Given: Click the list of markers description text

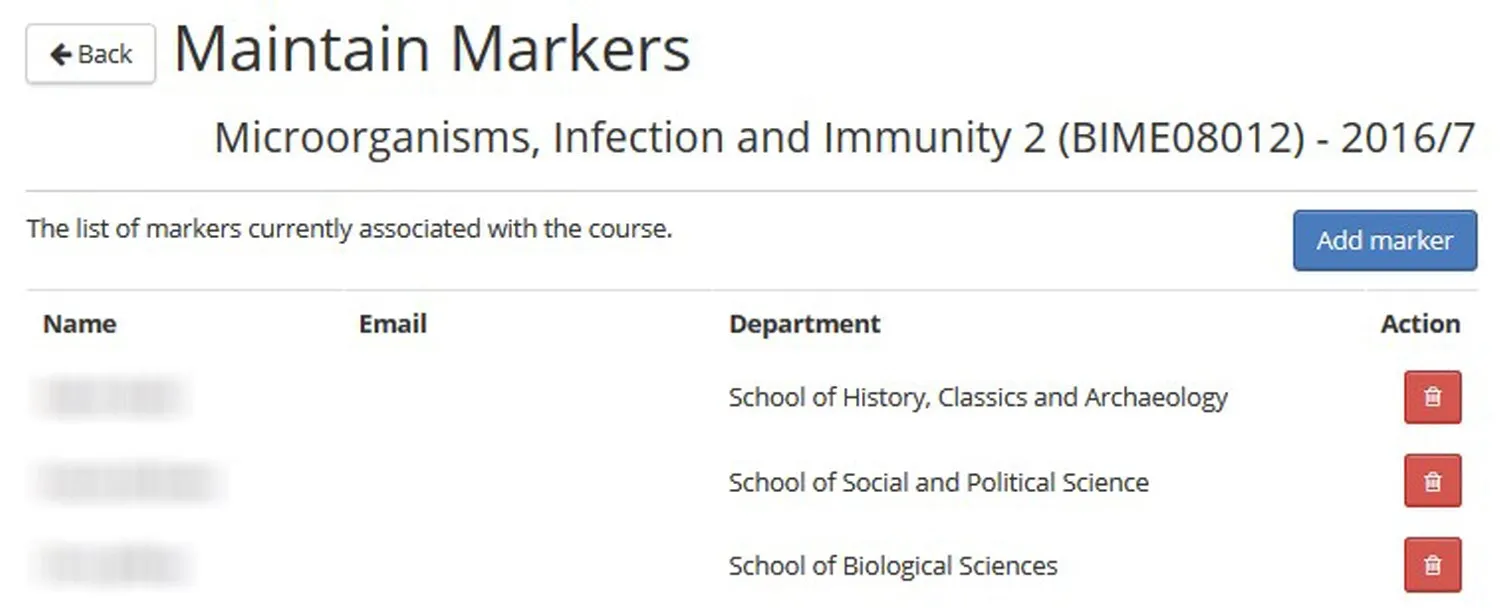Looking at the screenshot, I should [349, 229].
